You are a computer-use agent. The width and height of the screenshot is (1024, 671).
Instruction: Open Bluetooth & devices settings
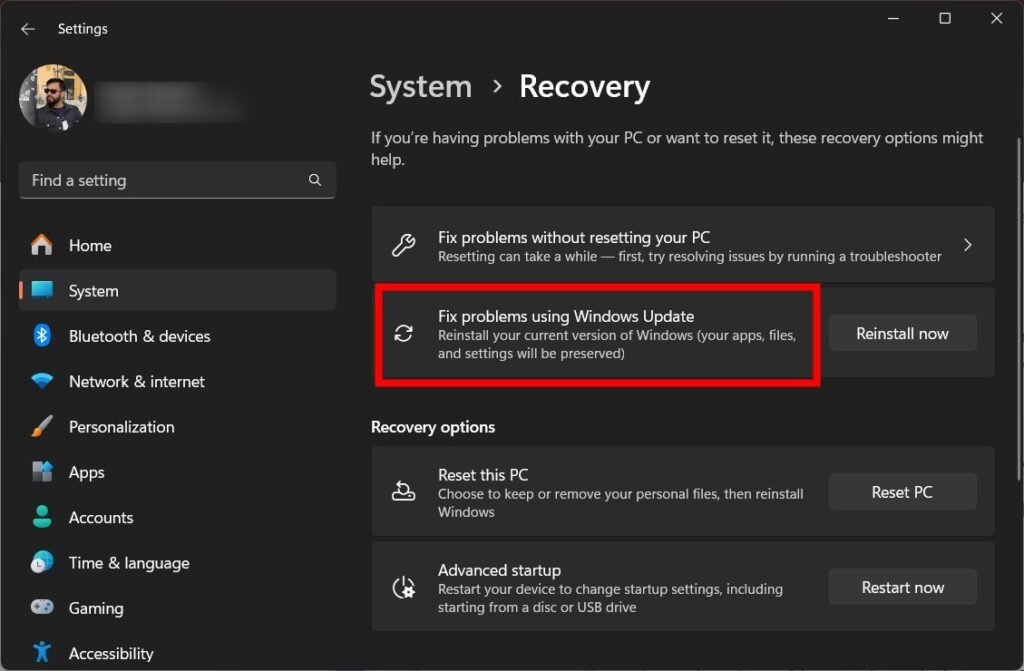[178, 336]
